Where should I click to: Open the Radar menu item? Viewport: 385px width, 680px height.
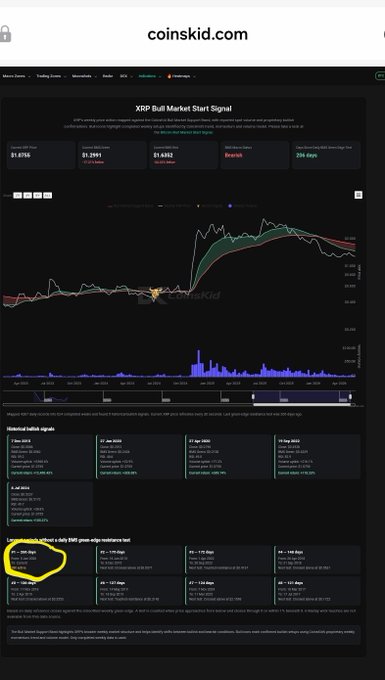108,76
